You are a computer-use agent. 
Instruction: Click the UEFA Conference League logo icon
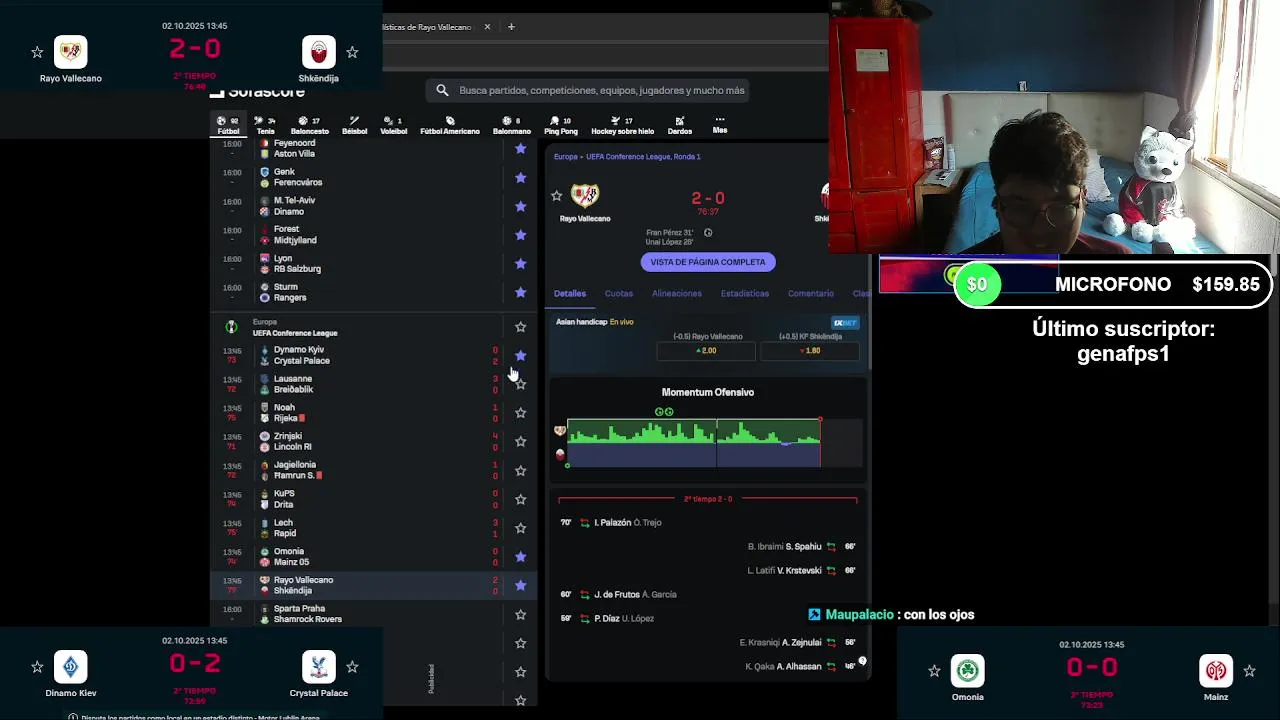(231, 327)
